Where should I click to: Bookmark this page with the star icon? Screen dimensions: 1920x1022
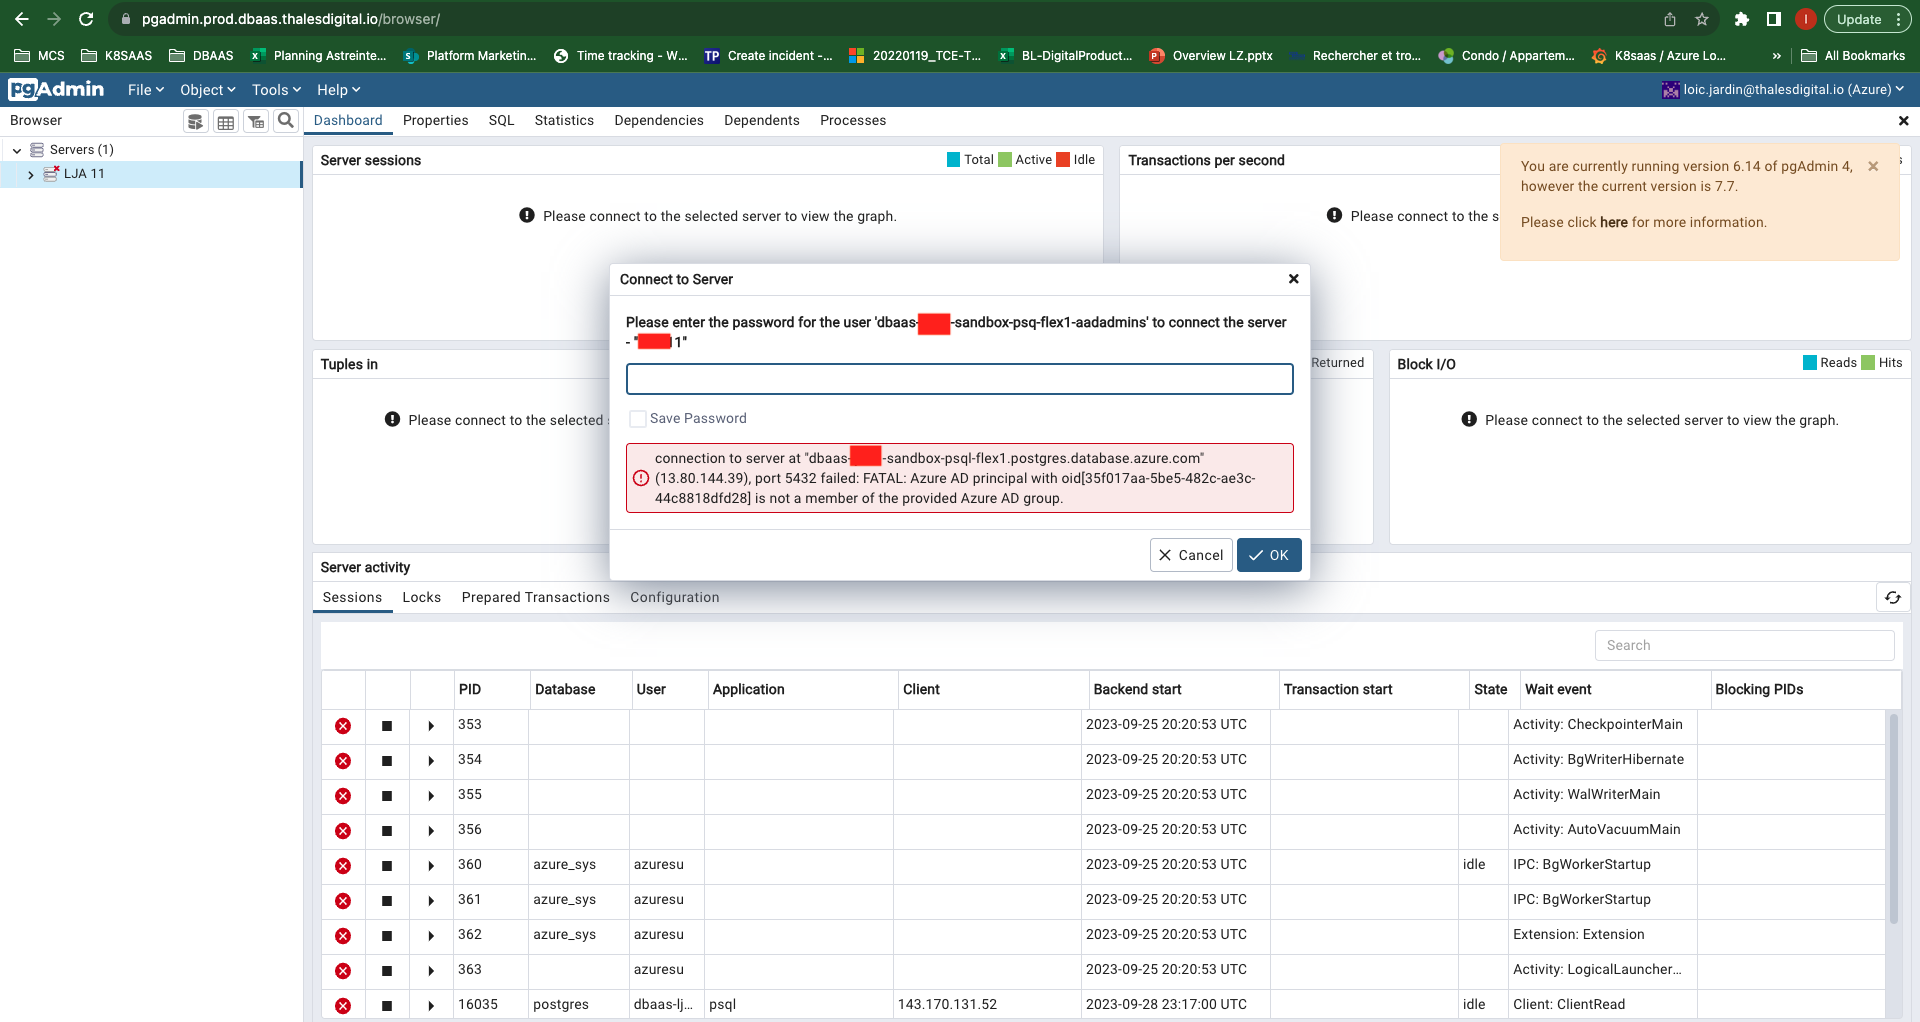(x=1702, y=19)
